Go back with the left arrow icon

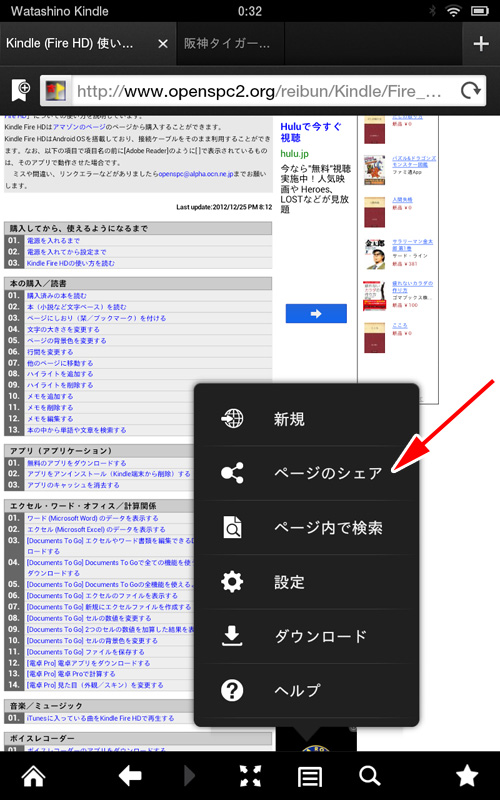(130, 777)
